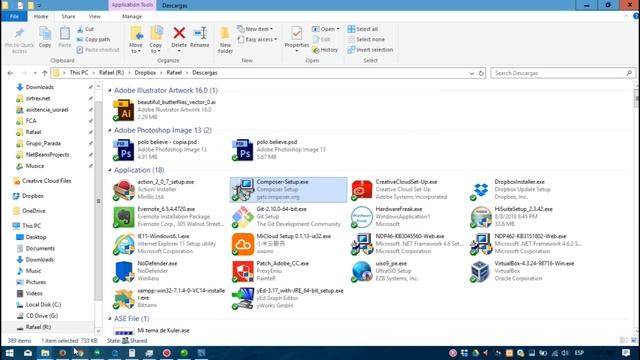This screenshot has width=640, height=360.
Task: Click This PC in the address breadcrumb
Action: 79,73
